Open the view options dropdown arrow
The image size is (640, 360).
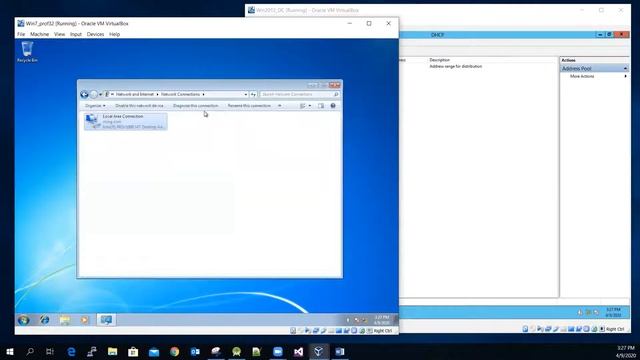[x=310, y=106]
